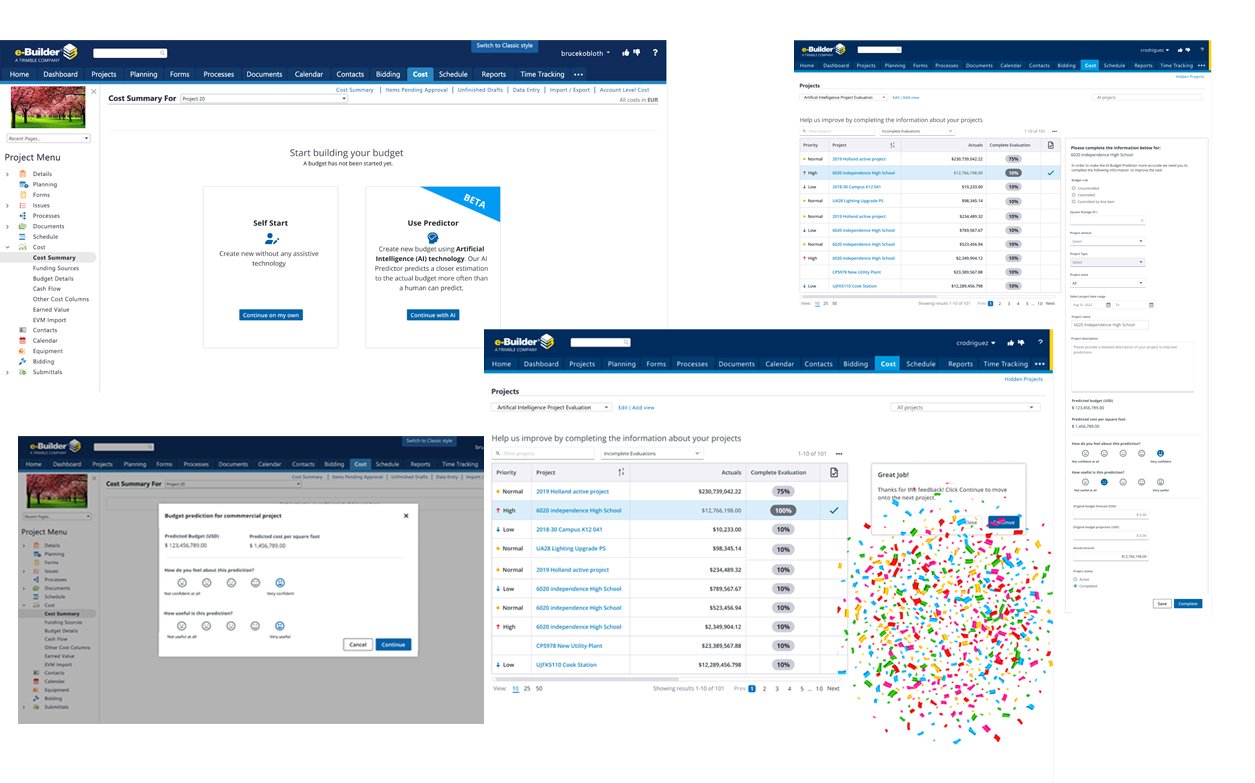Open Time Tracking tab in Great Job window
The width and height of the screenshot is (1255, 783).
pos(1006,364)
